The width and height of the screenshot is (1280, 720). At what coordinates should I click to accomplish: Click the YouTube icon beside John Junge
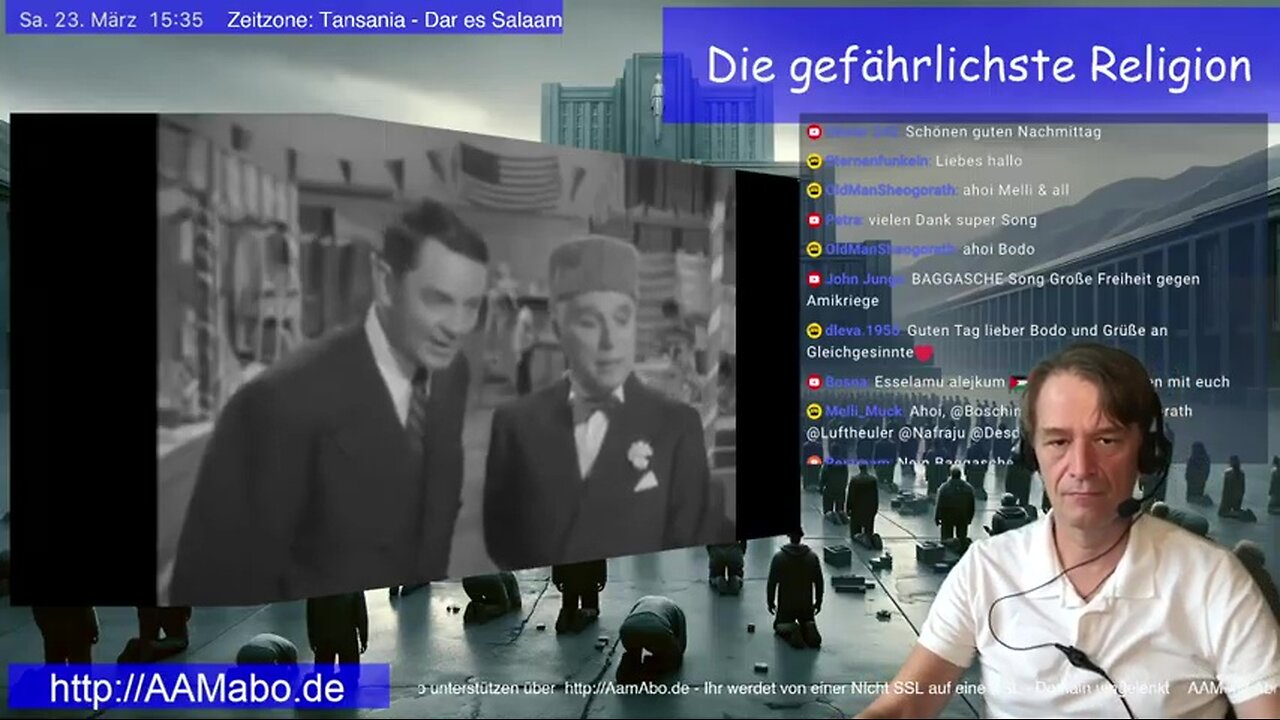814,280
